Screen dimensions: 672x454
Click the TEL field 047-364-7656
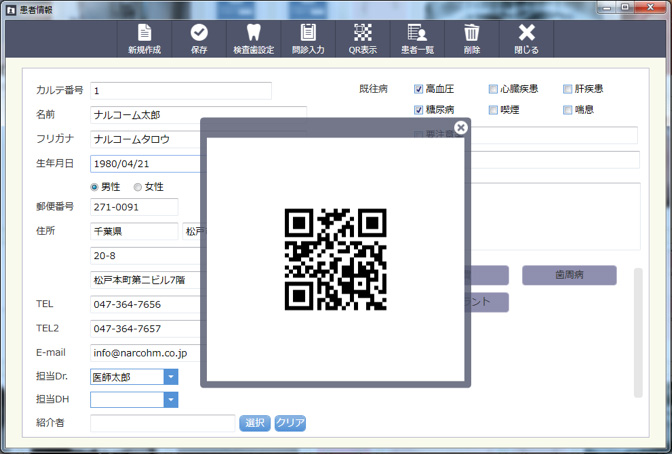(145, 304)
